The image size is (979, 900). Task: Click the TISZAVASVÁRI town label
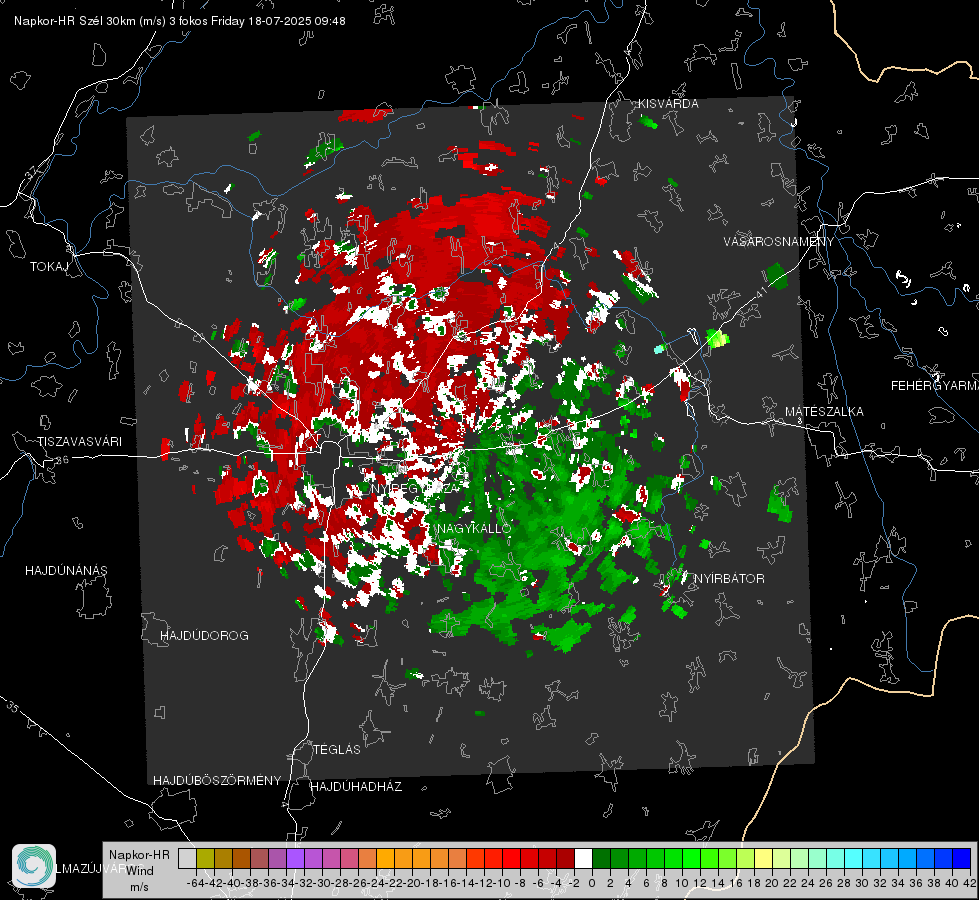point(79,442)
